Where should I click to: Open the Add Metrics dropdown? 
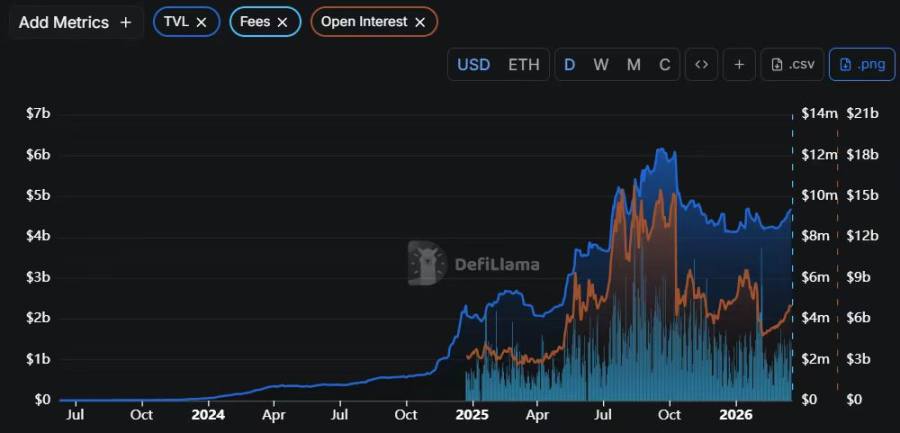click(75, 22)
